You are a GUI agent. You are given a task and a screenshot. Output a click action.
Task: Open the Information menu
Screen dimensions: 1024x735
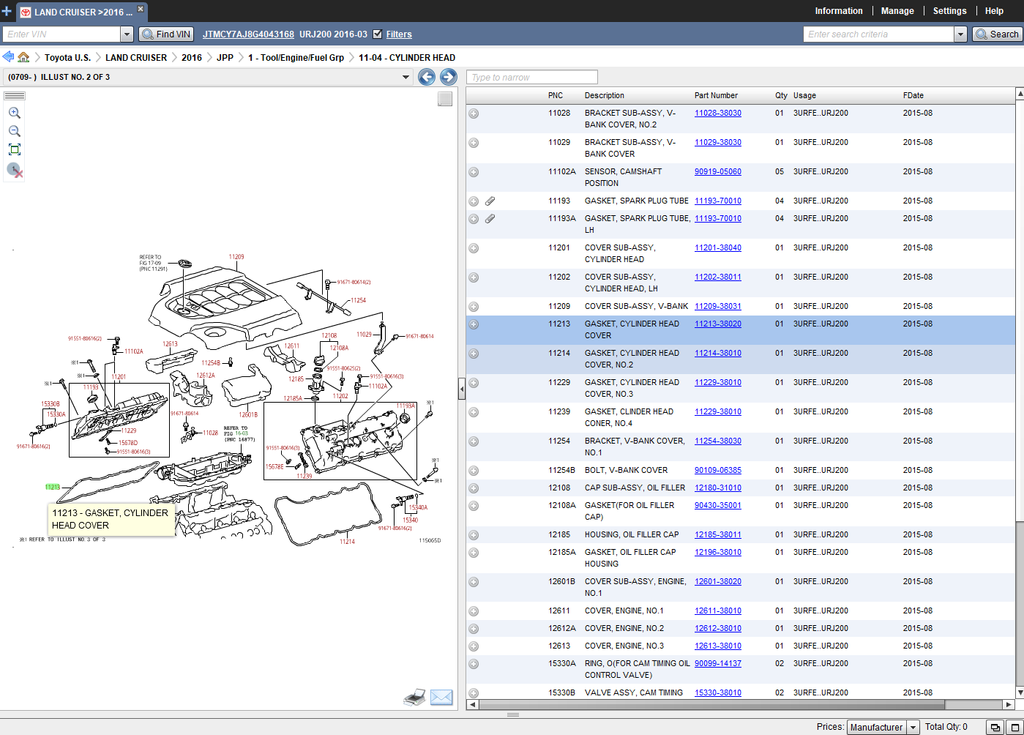(839, 11)
